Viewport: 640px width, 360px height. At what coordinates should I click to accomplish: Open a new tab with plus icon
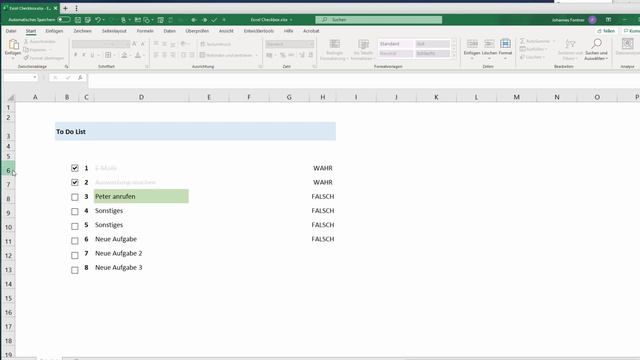click(x=65, y=8)
